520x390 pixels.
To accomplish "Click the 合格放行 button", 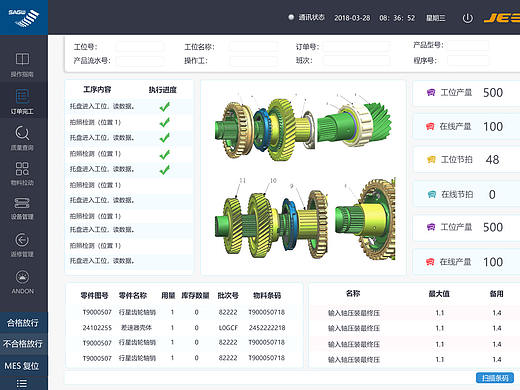I will point(24,323).
